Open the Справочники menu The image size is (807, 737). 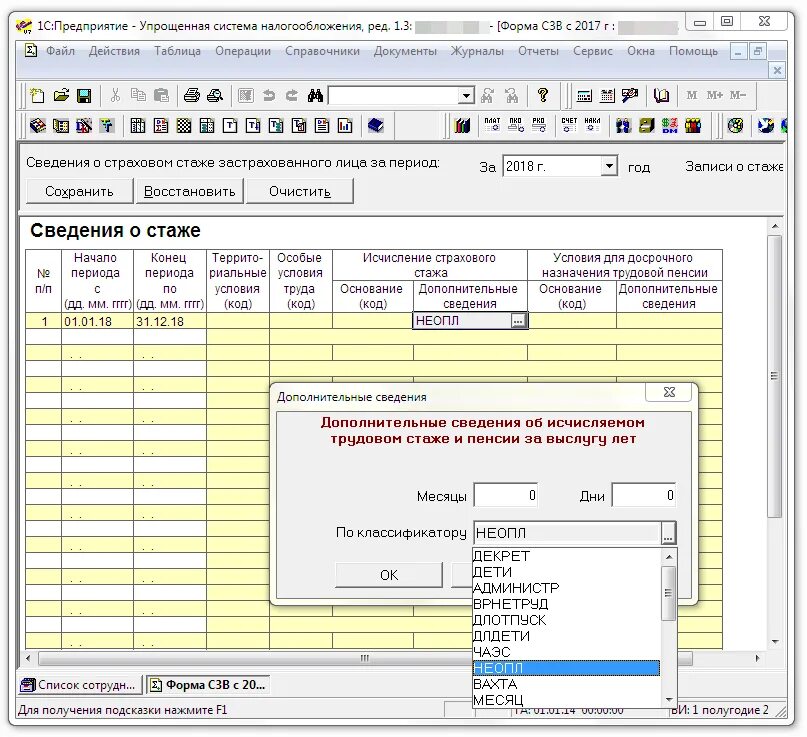tap(322, 51)
